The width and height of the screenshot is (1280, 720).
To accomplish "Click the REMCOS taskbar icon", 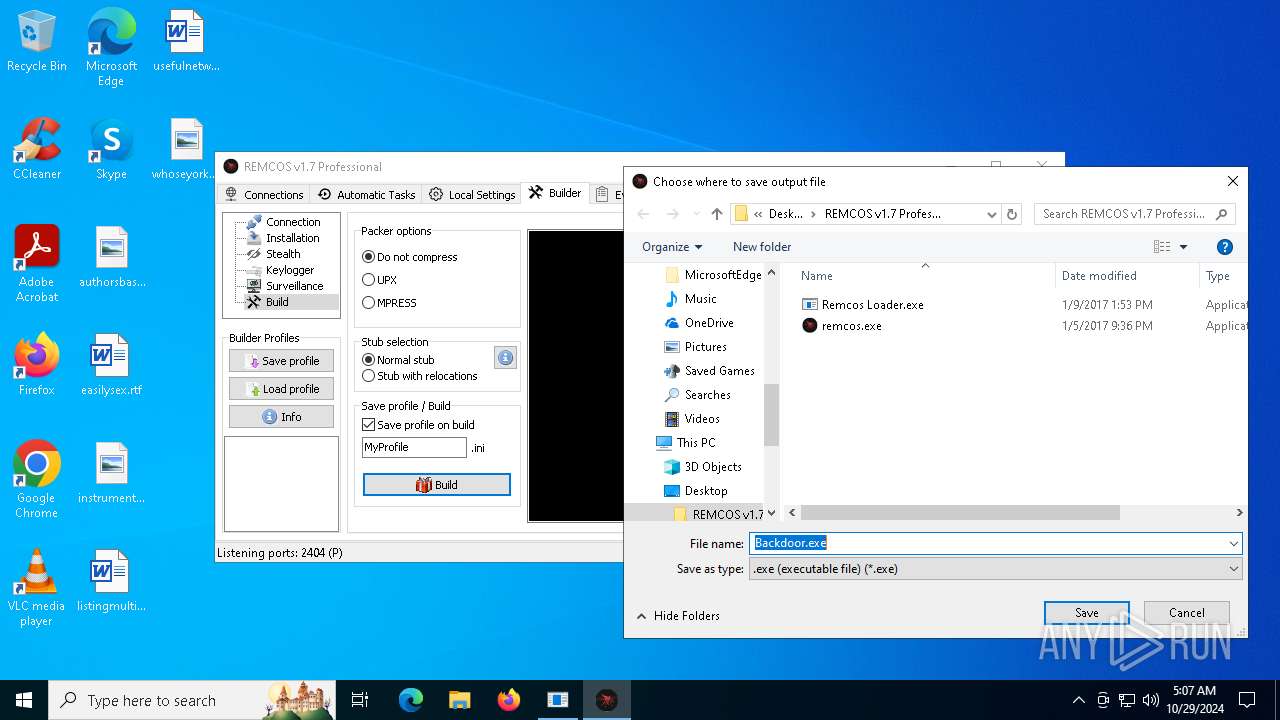I will click(x=606, y=700).
